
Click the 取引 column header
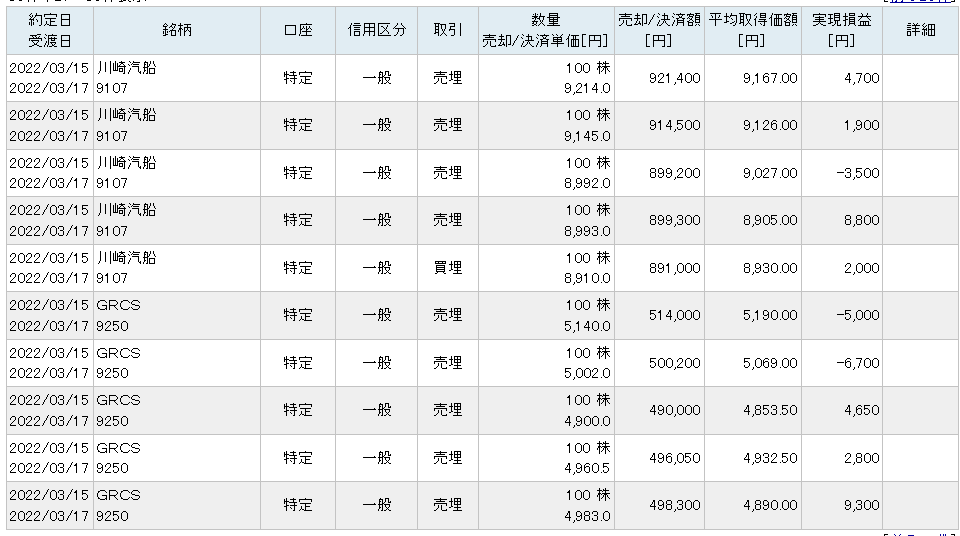click(x=448, y=31)
